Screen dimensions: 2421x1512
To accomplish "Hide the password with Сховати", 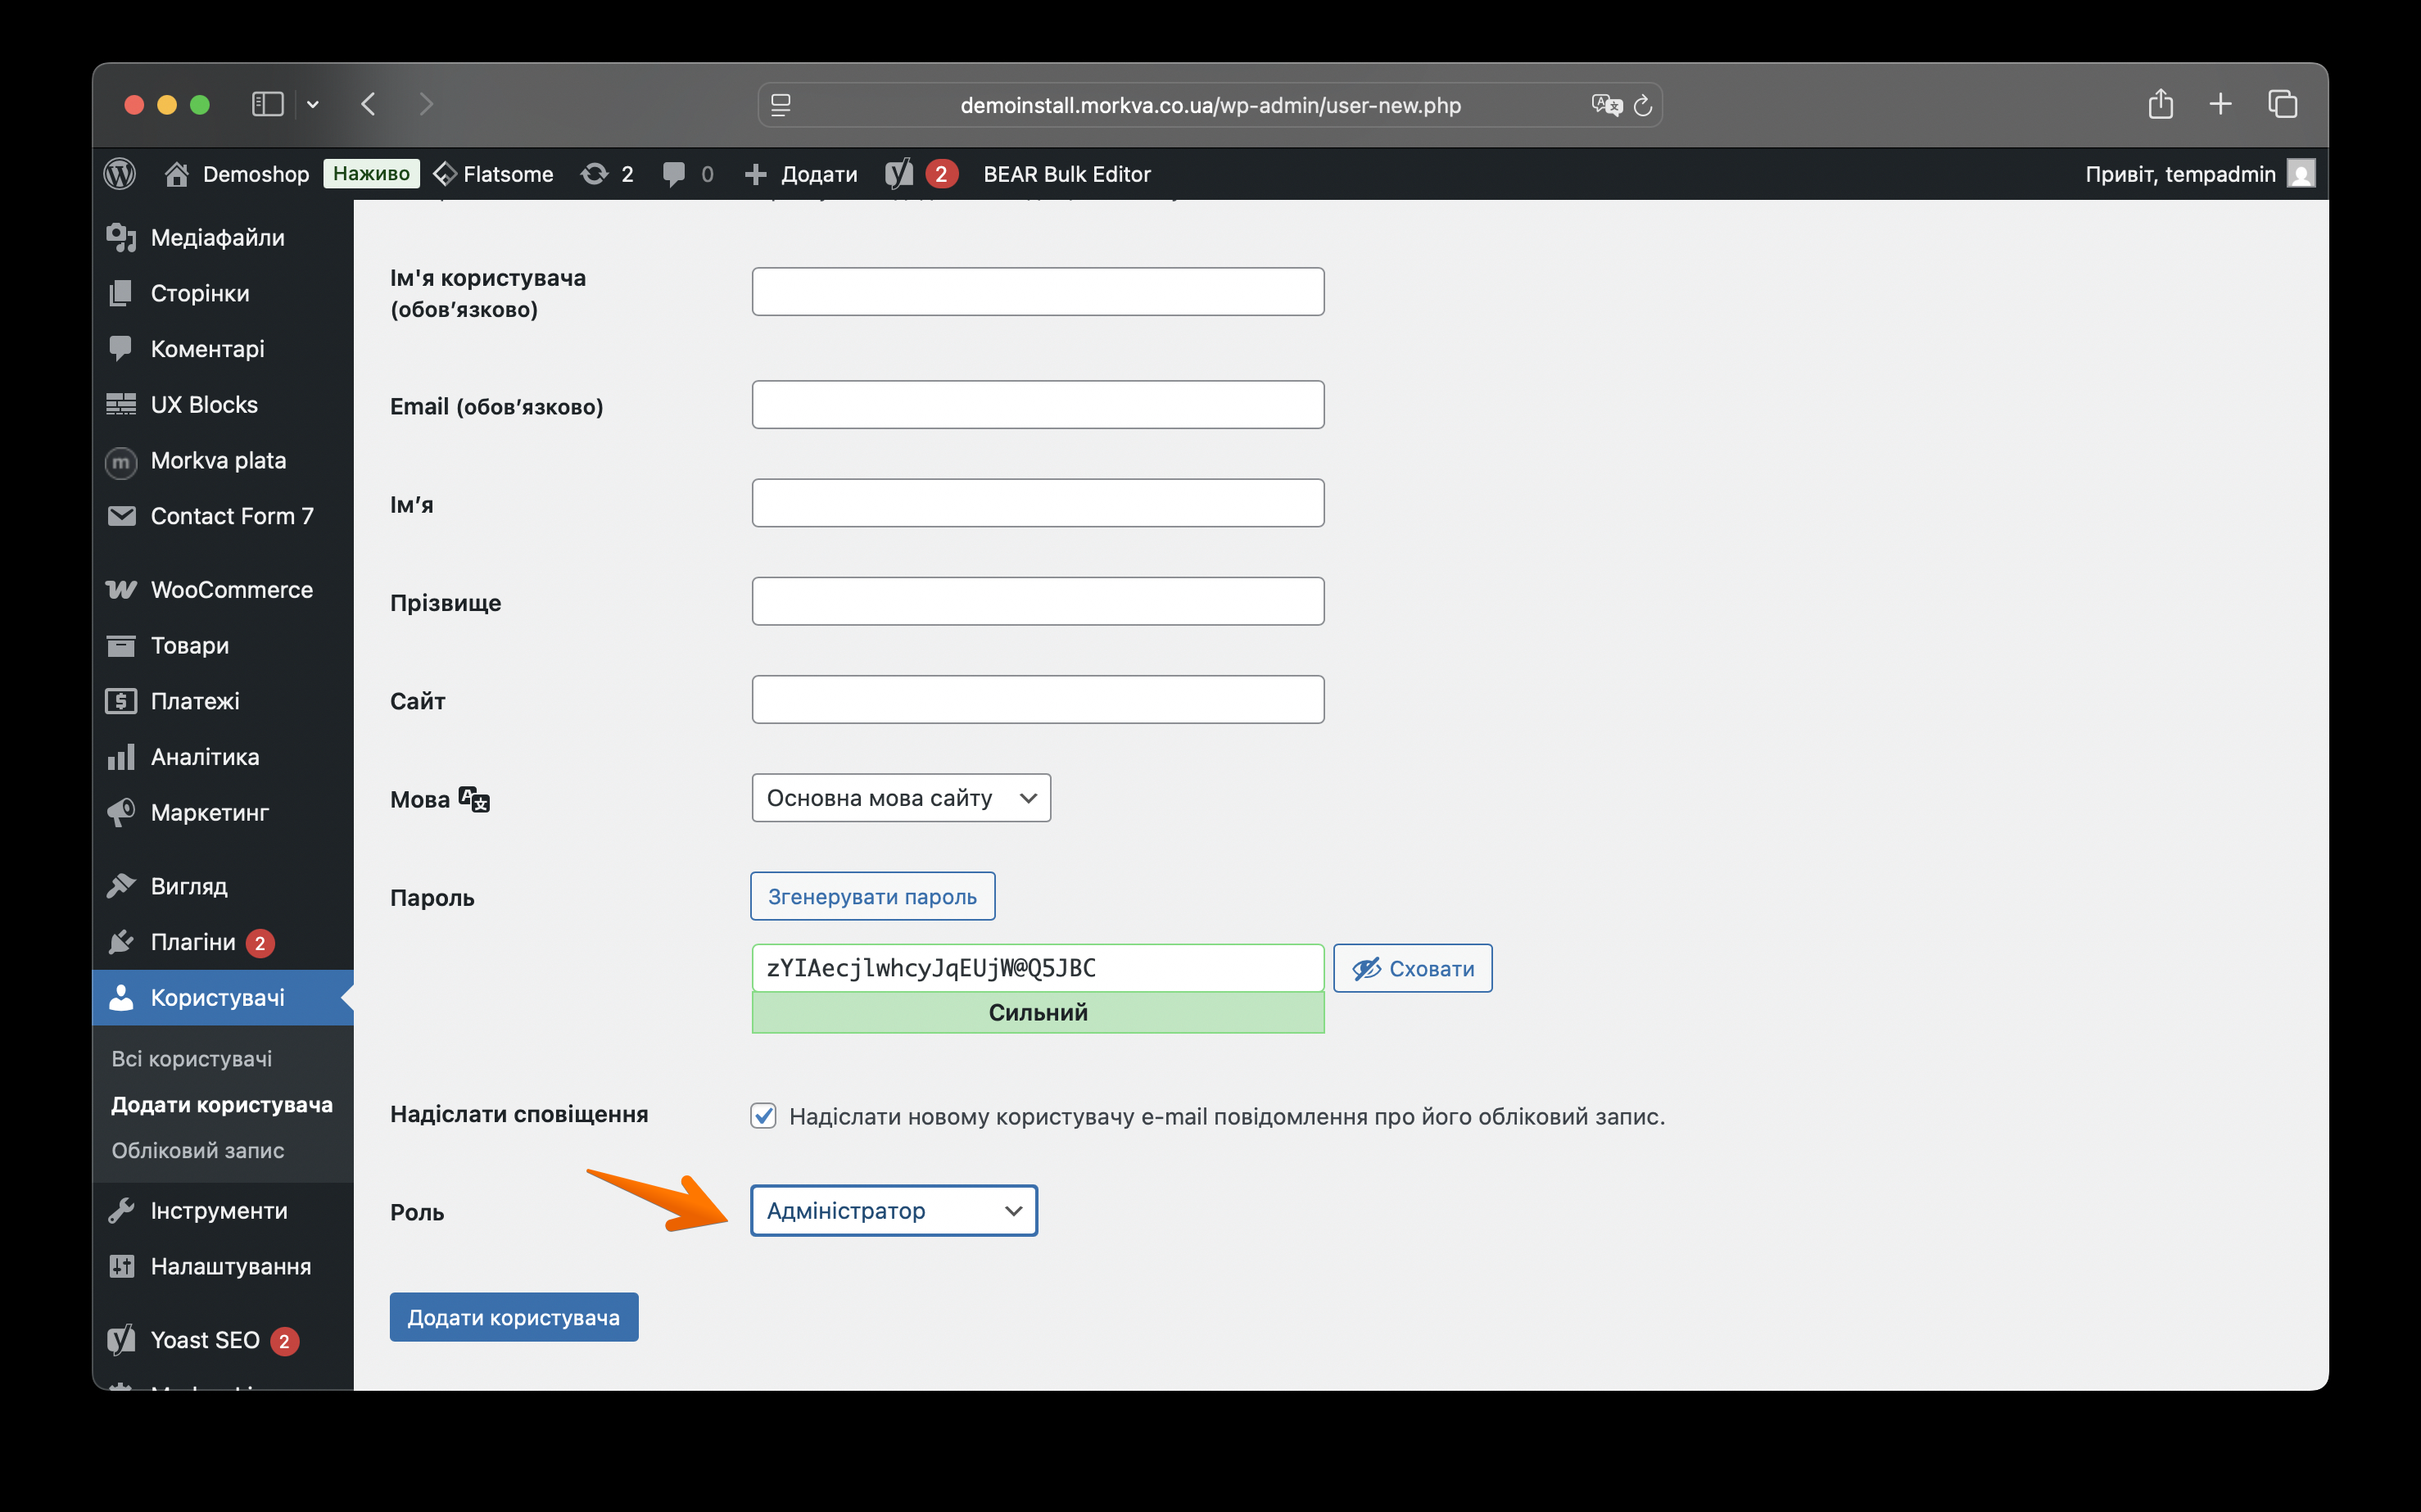I will 1413,968.
